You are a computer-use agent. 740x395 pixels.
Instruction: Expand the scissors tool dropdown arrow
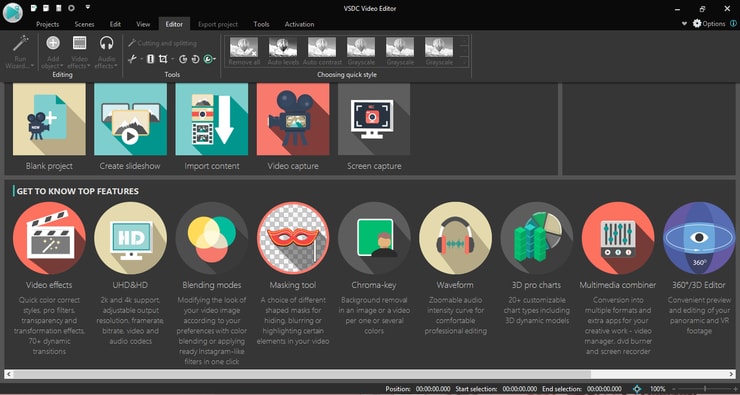pos(142,59)
